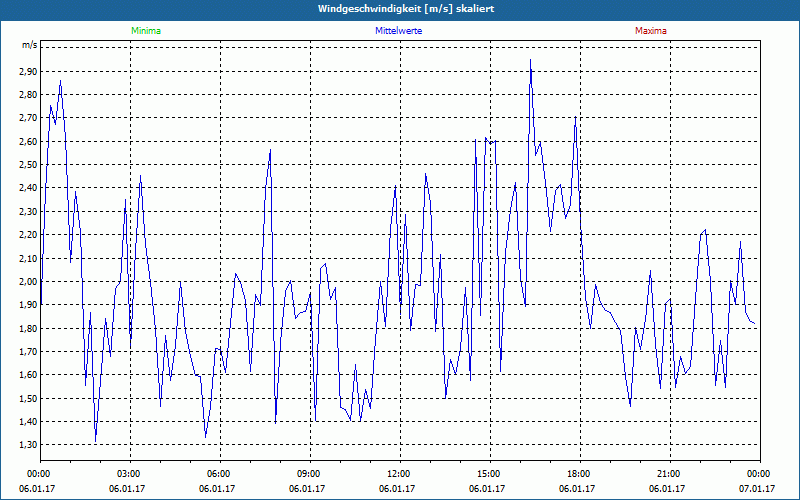Viewport: 800px width, 500px height.
Task: Click the 03:00 time axis label
Action: 130,474
